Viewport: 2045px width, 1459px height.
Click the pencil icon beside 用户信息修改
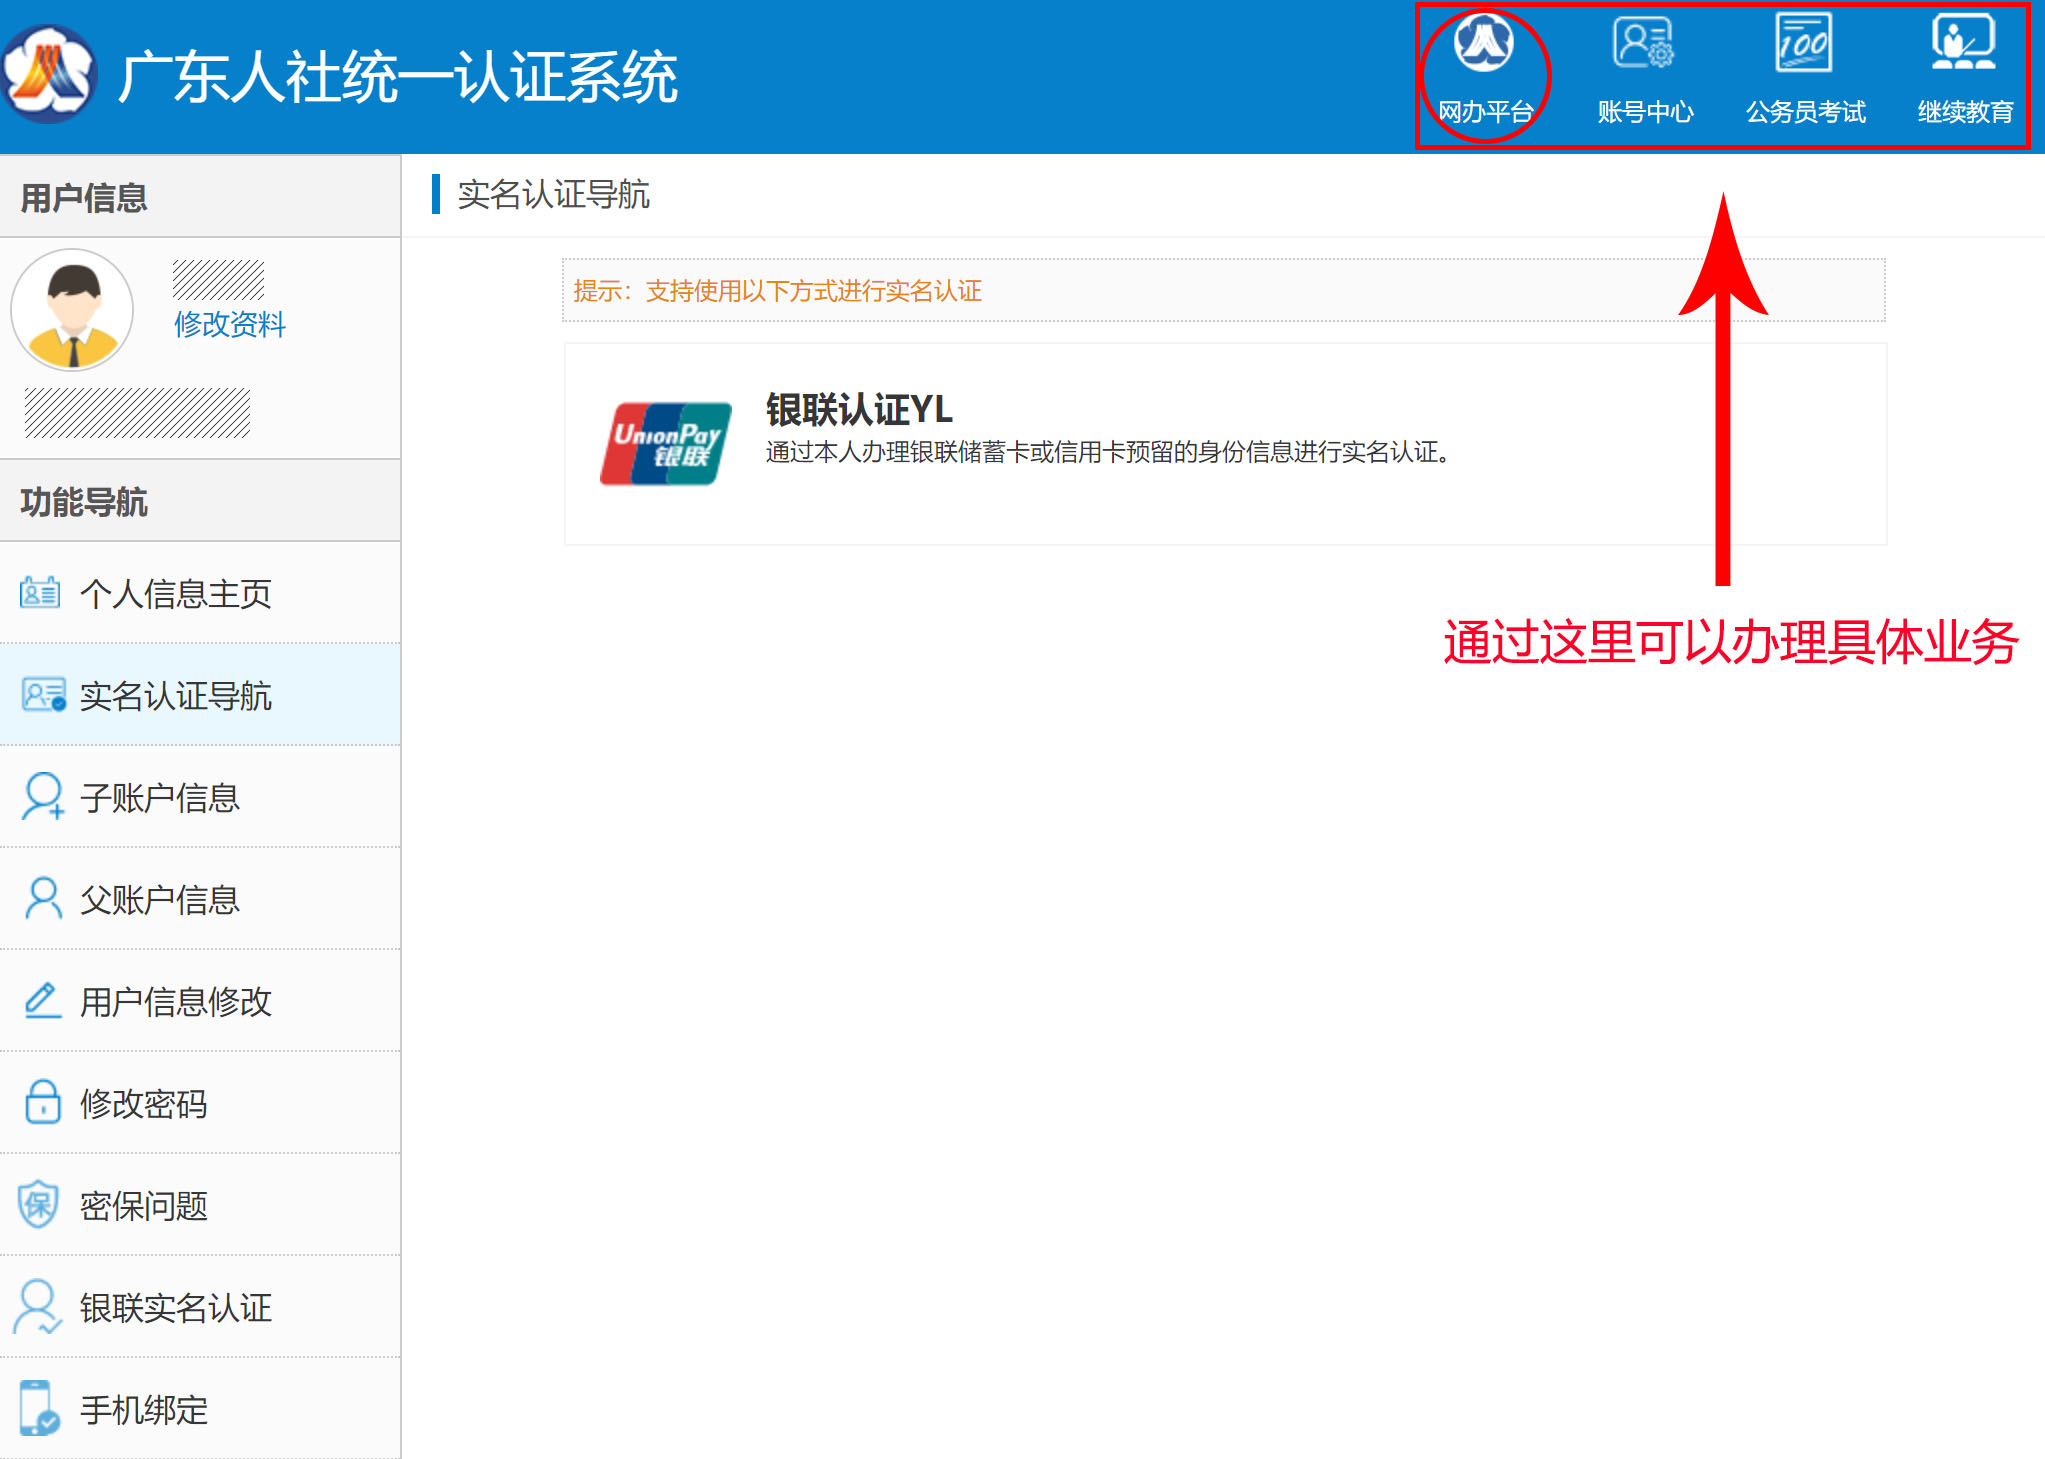42,1001
